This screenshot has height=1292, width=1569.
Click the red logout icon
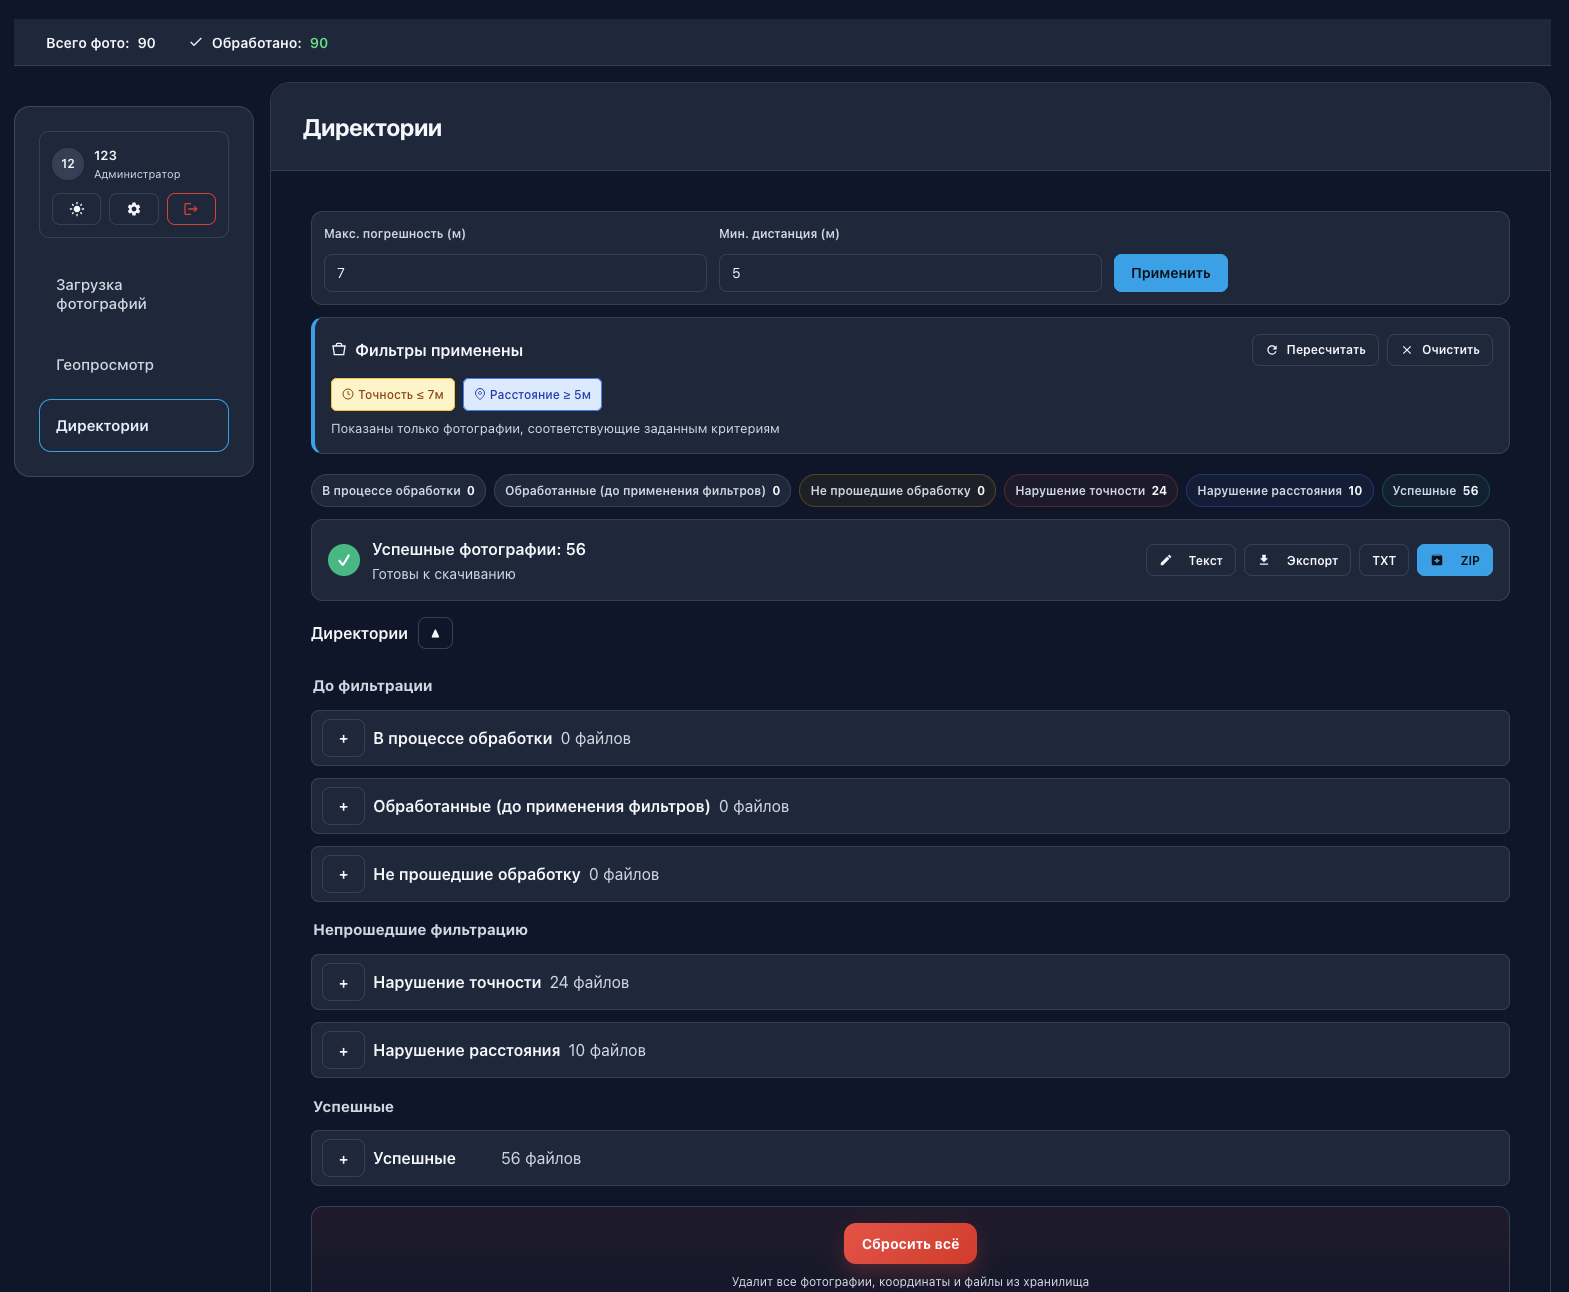(191, 209)
